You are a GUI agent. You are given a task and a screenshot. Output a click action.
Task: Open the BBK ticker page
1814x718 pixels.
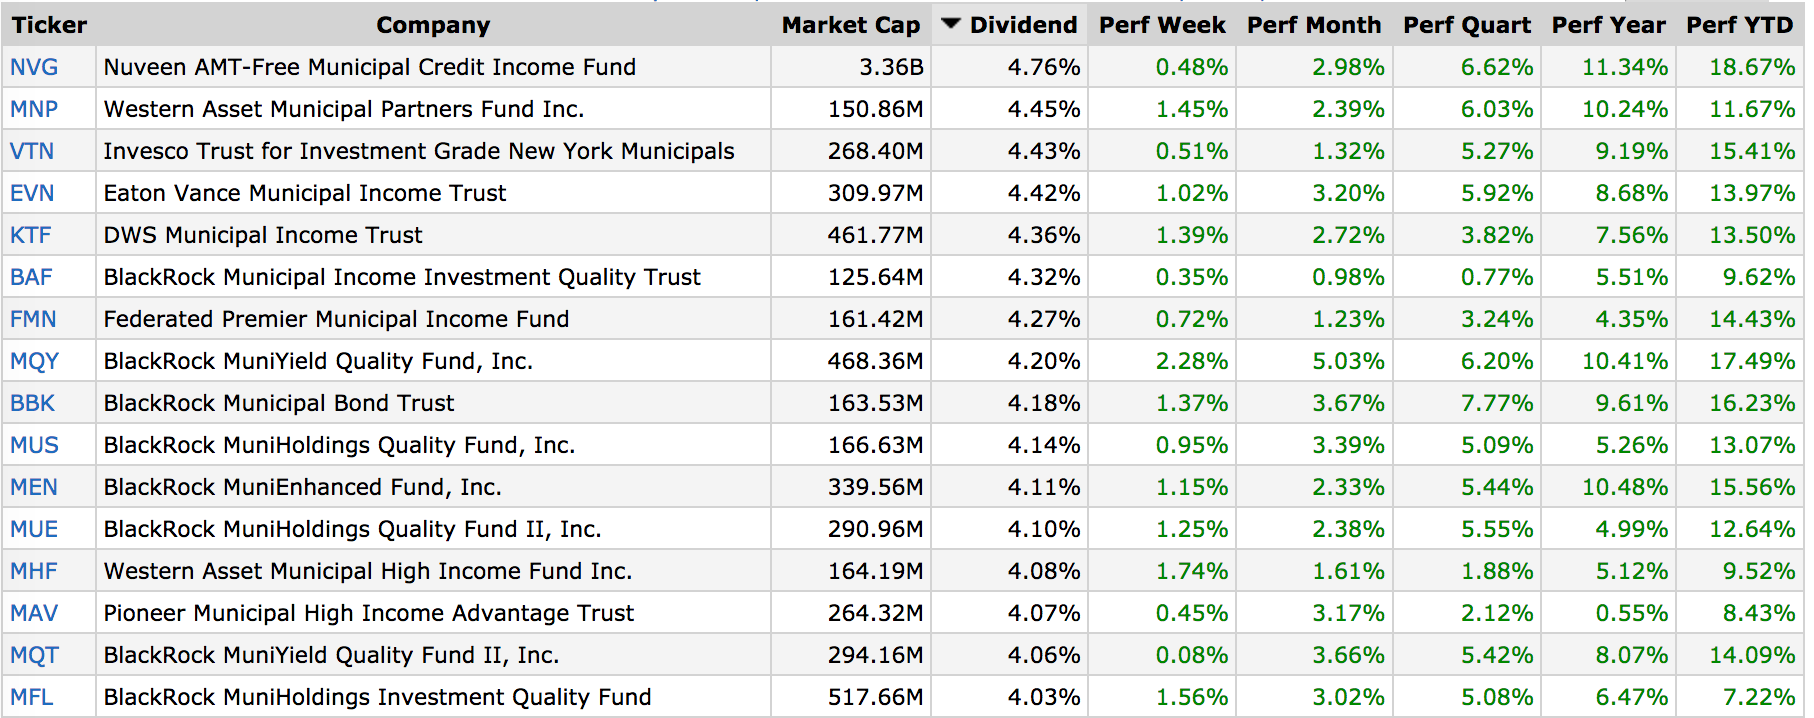[33, 403]
